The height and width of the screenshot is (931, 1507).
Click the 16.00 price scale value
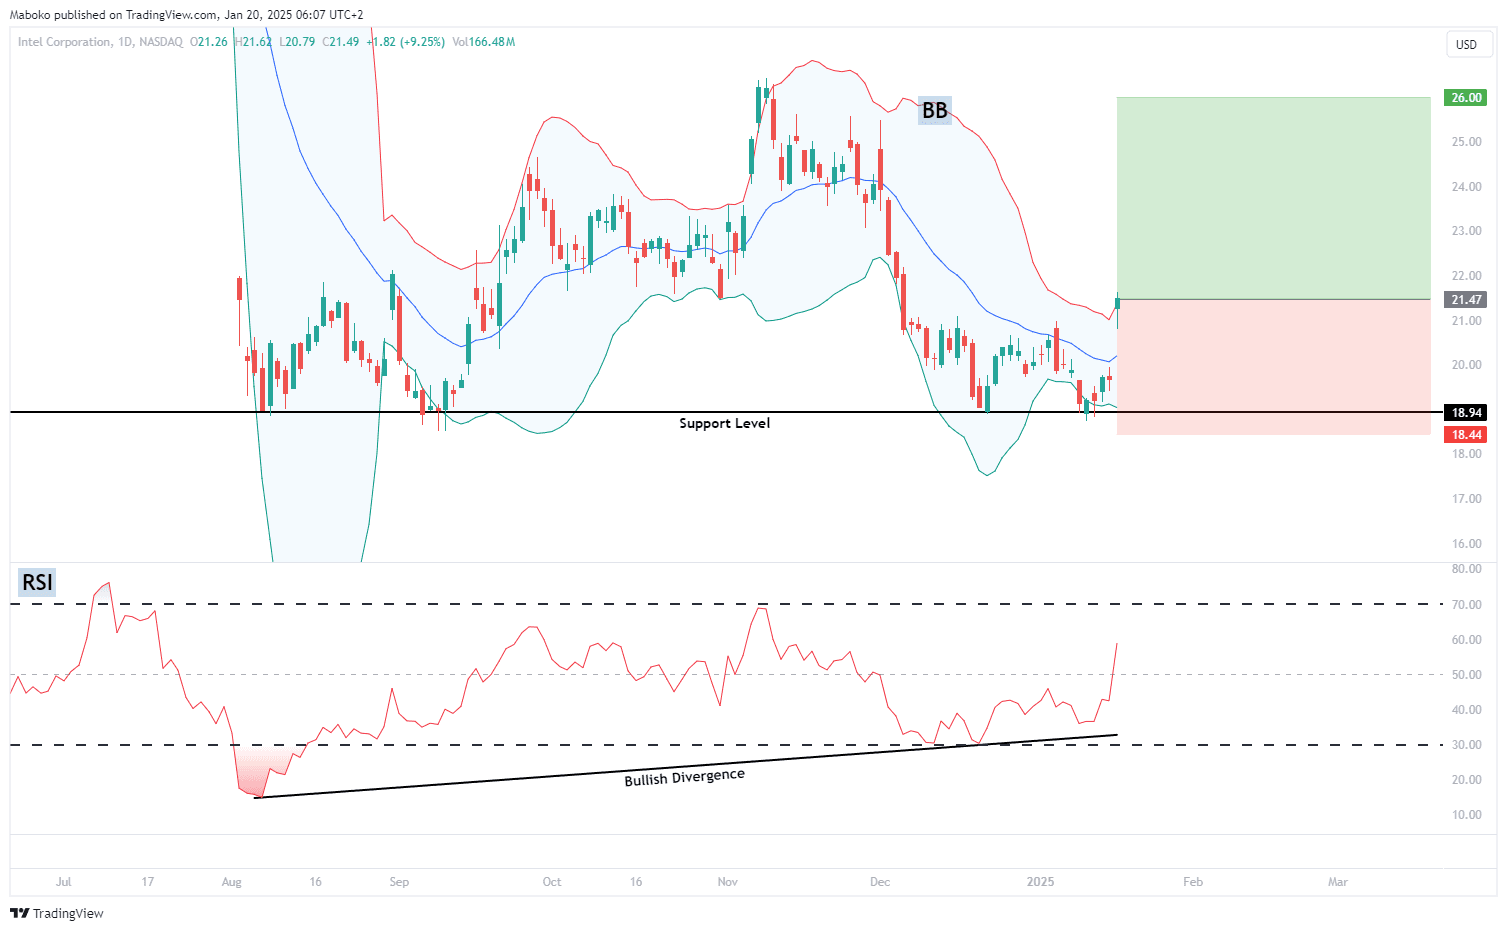[x=1467, y=544]
